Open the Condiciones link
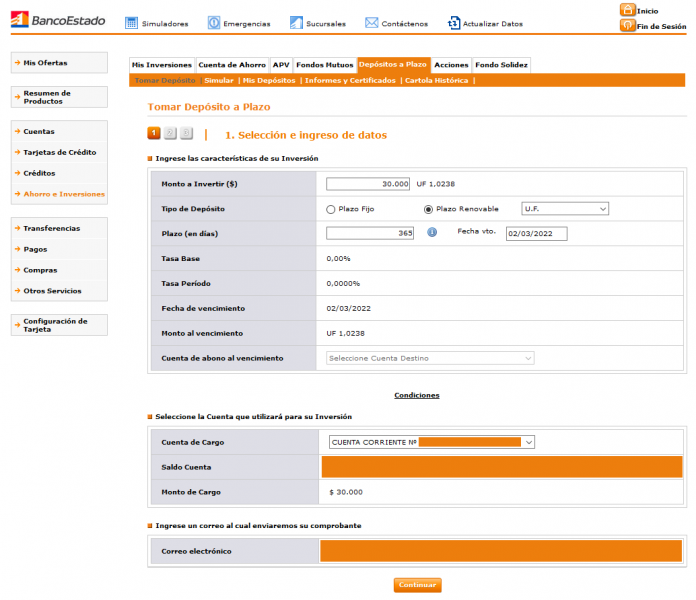 point(416,395)
